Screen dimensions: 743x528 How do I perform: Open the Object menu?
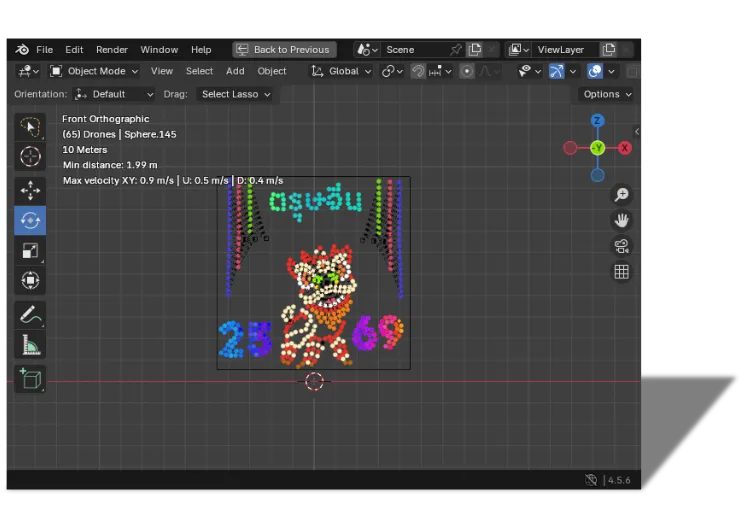(x=272, y=71)
